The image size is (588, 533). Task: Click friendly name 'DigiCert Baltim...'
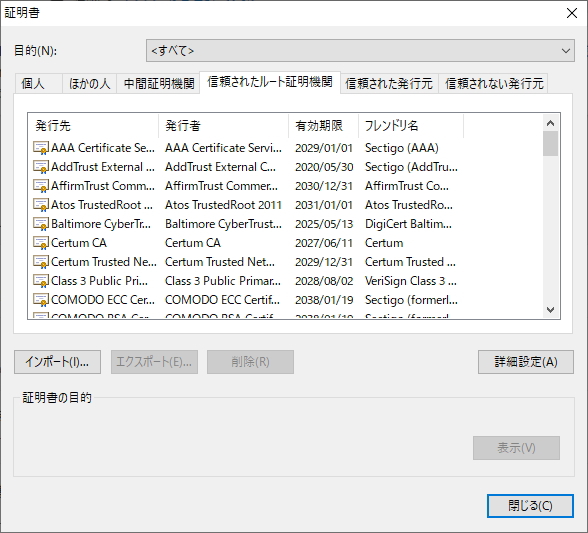point(408,224)
